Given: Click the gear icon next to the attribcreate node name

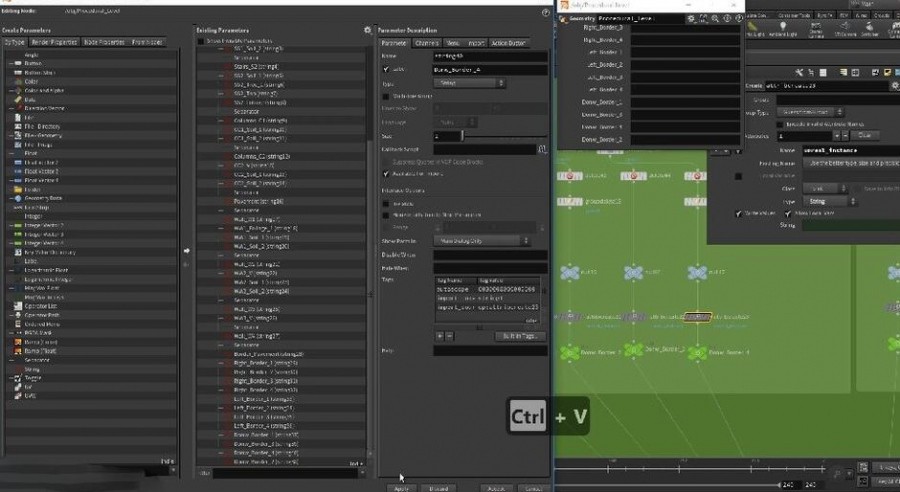Looking at the screenshot, I should tap(894, 86).
